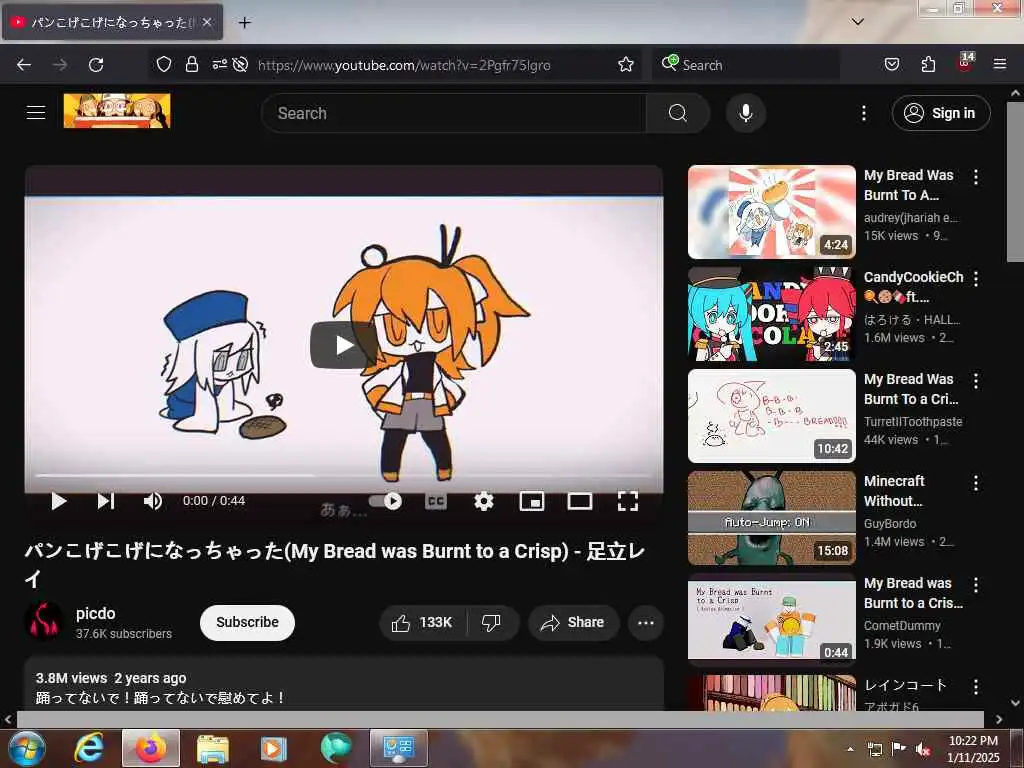Image resolution: width=1024 pixels, height=768 pixels.
Task: Open Minecraft Without video thumbnail
Action: coord(771,518)
